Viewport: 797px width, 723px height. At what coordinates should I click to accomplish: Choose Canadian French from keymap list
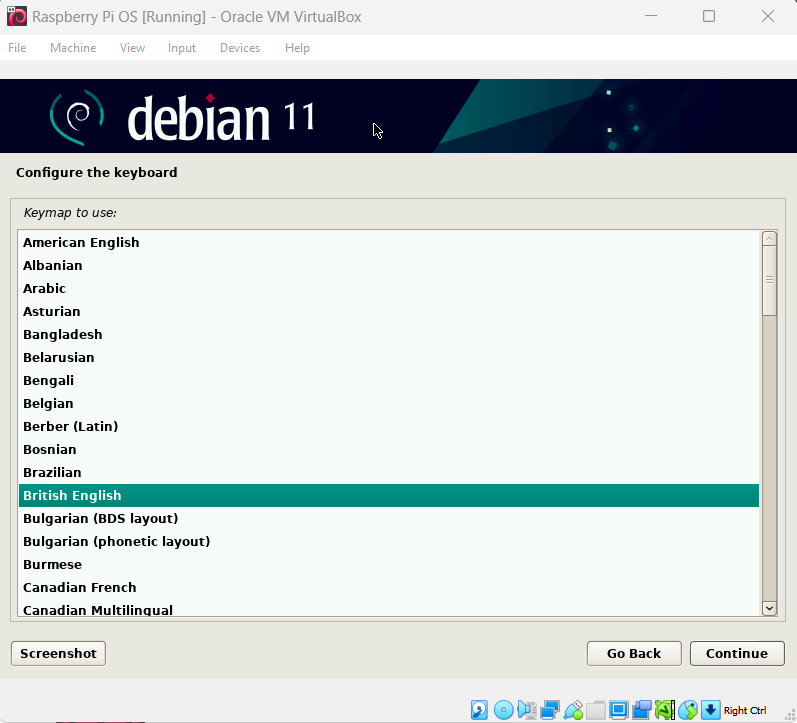click(79, 587)
